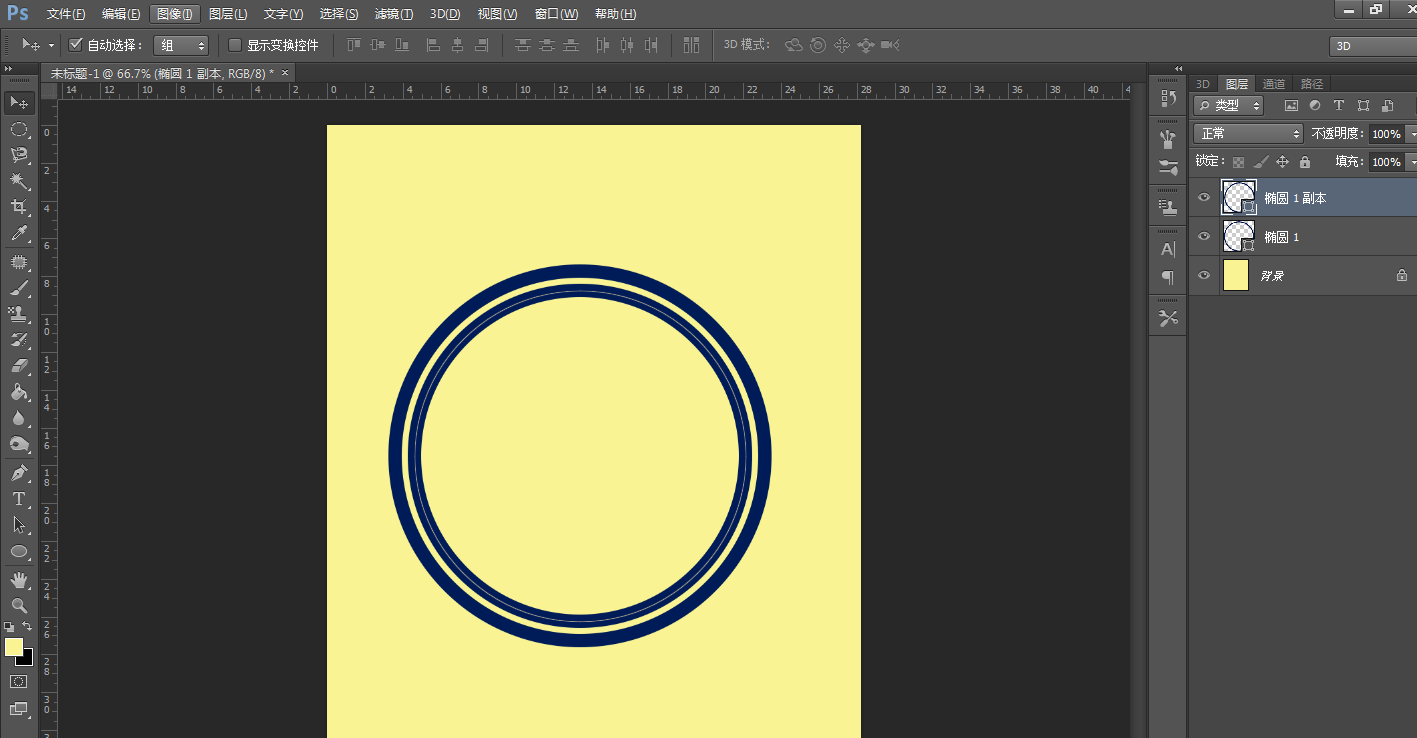Image resolution: width=1417 pixels, height=738 pixels.
Task: Select the Eraser tool
Action: pyautogui.click(x=18, y=366)
